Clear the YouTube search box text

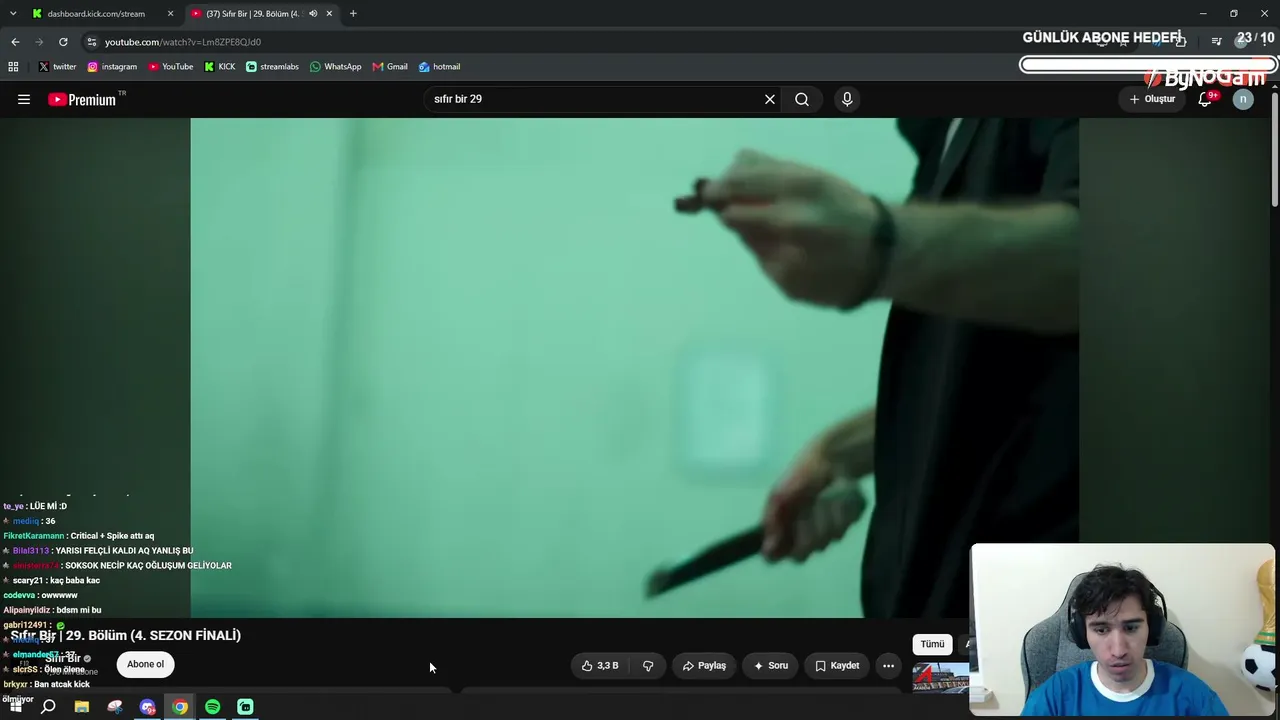click(x=770, y=99)
